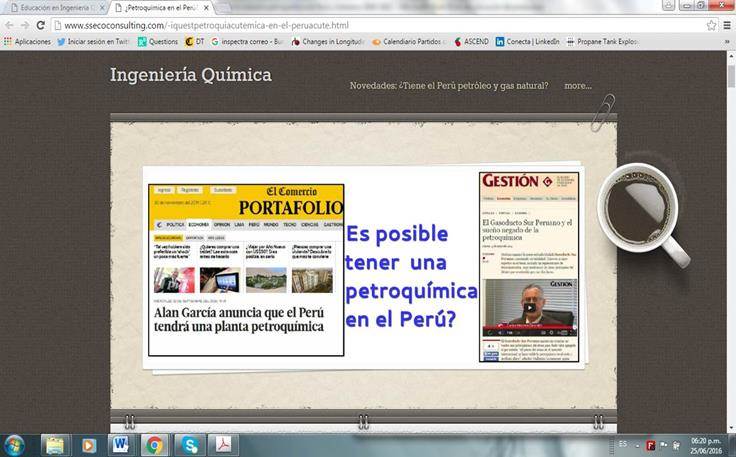Open the media player taskbar icon

coord(89,445)
